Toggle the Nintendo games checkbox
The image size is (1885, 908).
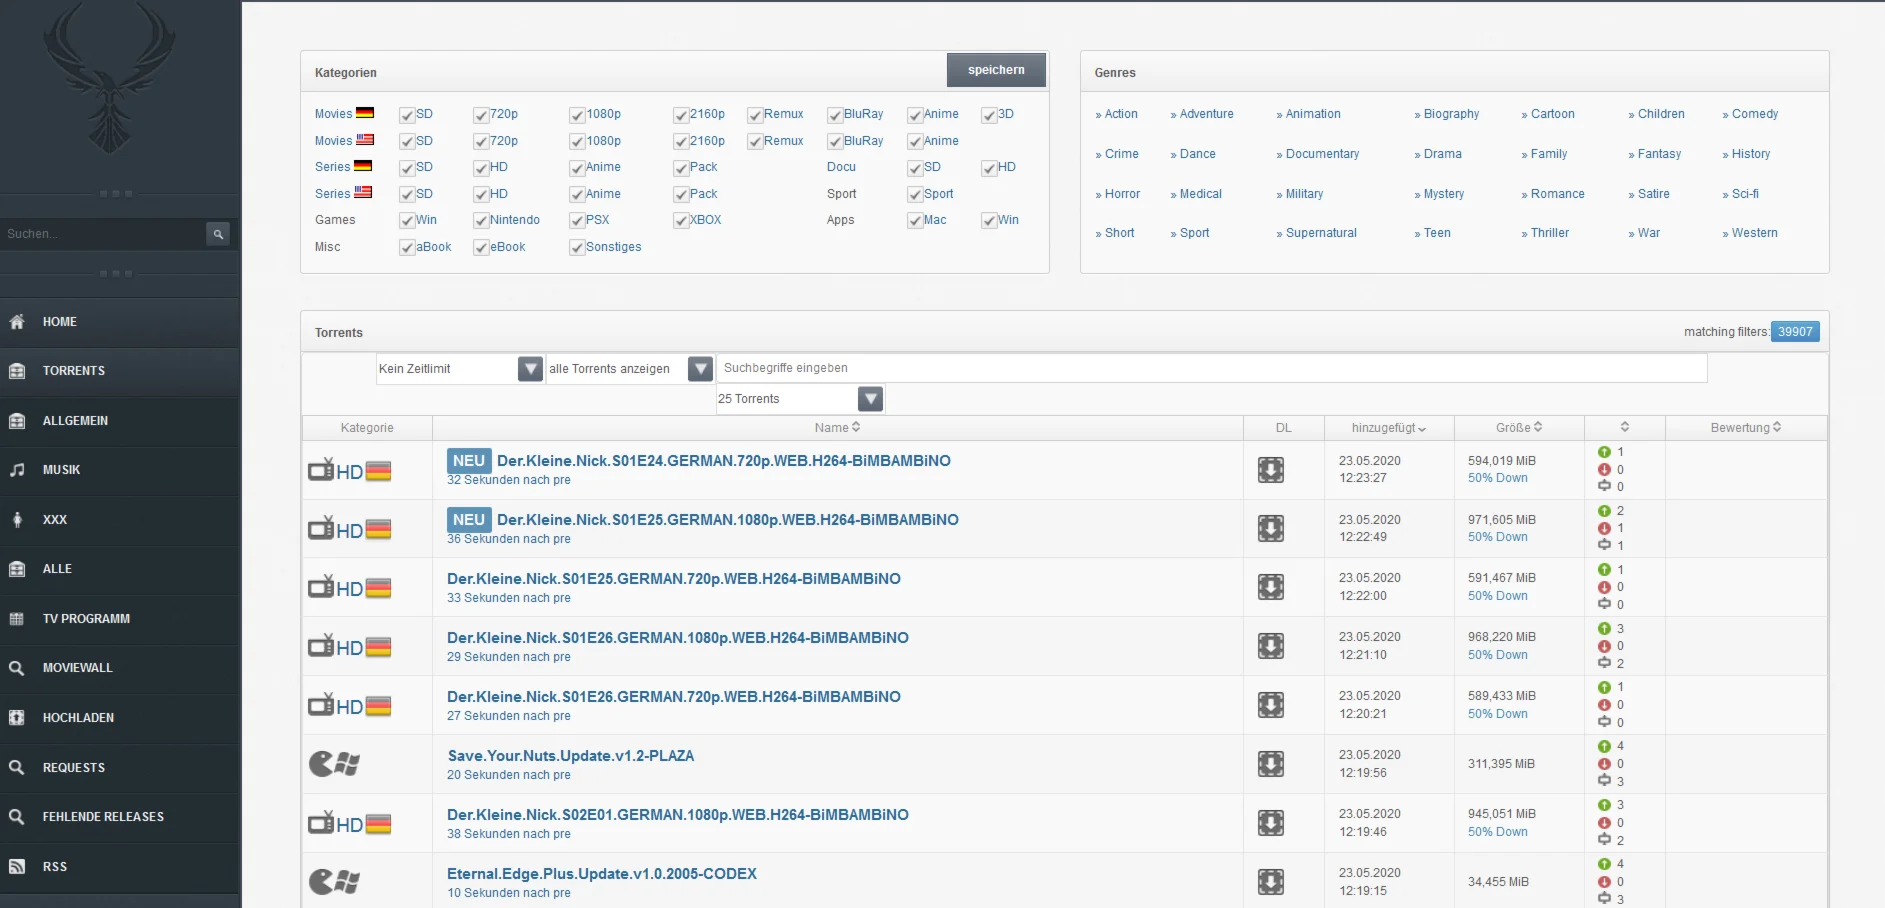(x=481, y=221)
